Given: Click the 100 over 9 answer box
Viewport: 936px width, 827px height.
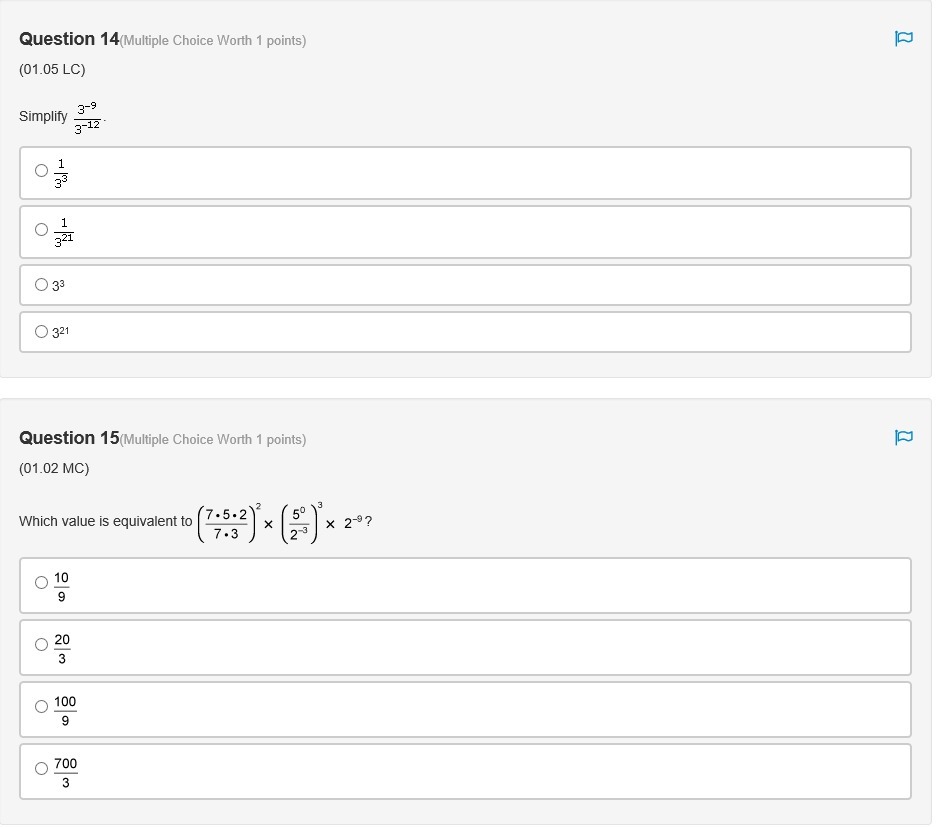Looking at the screenshot, I should pos(465,710).
